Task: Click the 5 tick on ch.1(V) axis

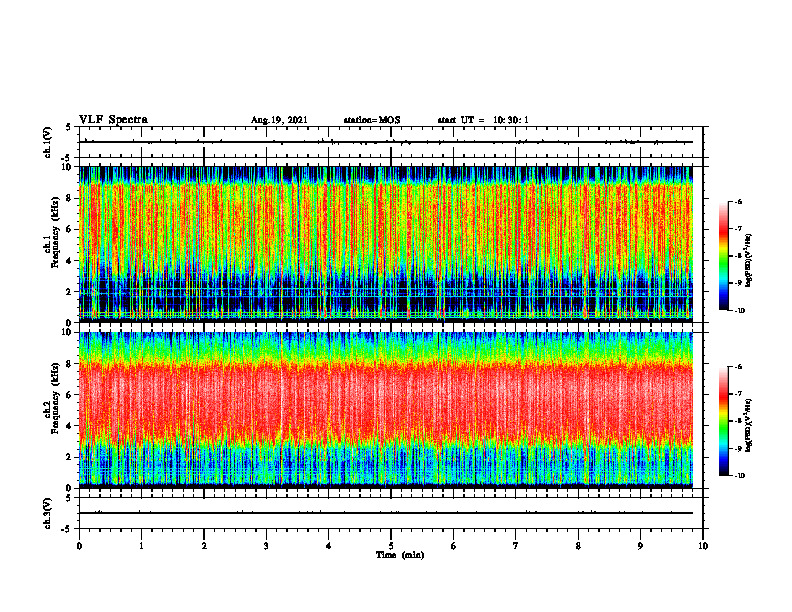Action: [x=69, y=127]
